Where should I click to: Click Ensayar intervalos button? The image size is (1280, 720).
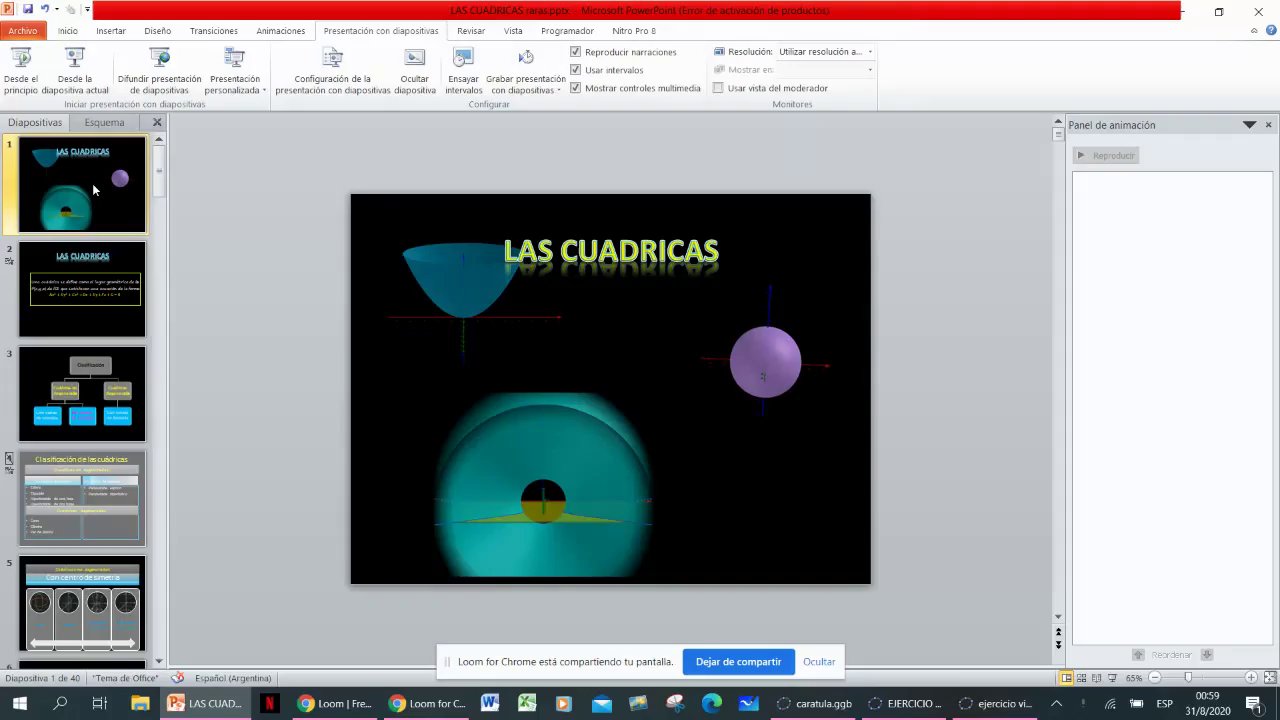click(x=463, y=71)
